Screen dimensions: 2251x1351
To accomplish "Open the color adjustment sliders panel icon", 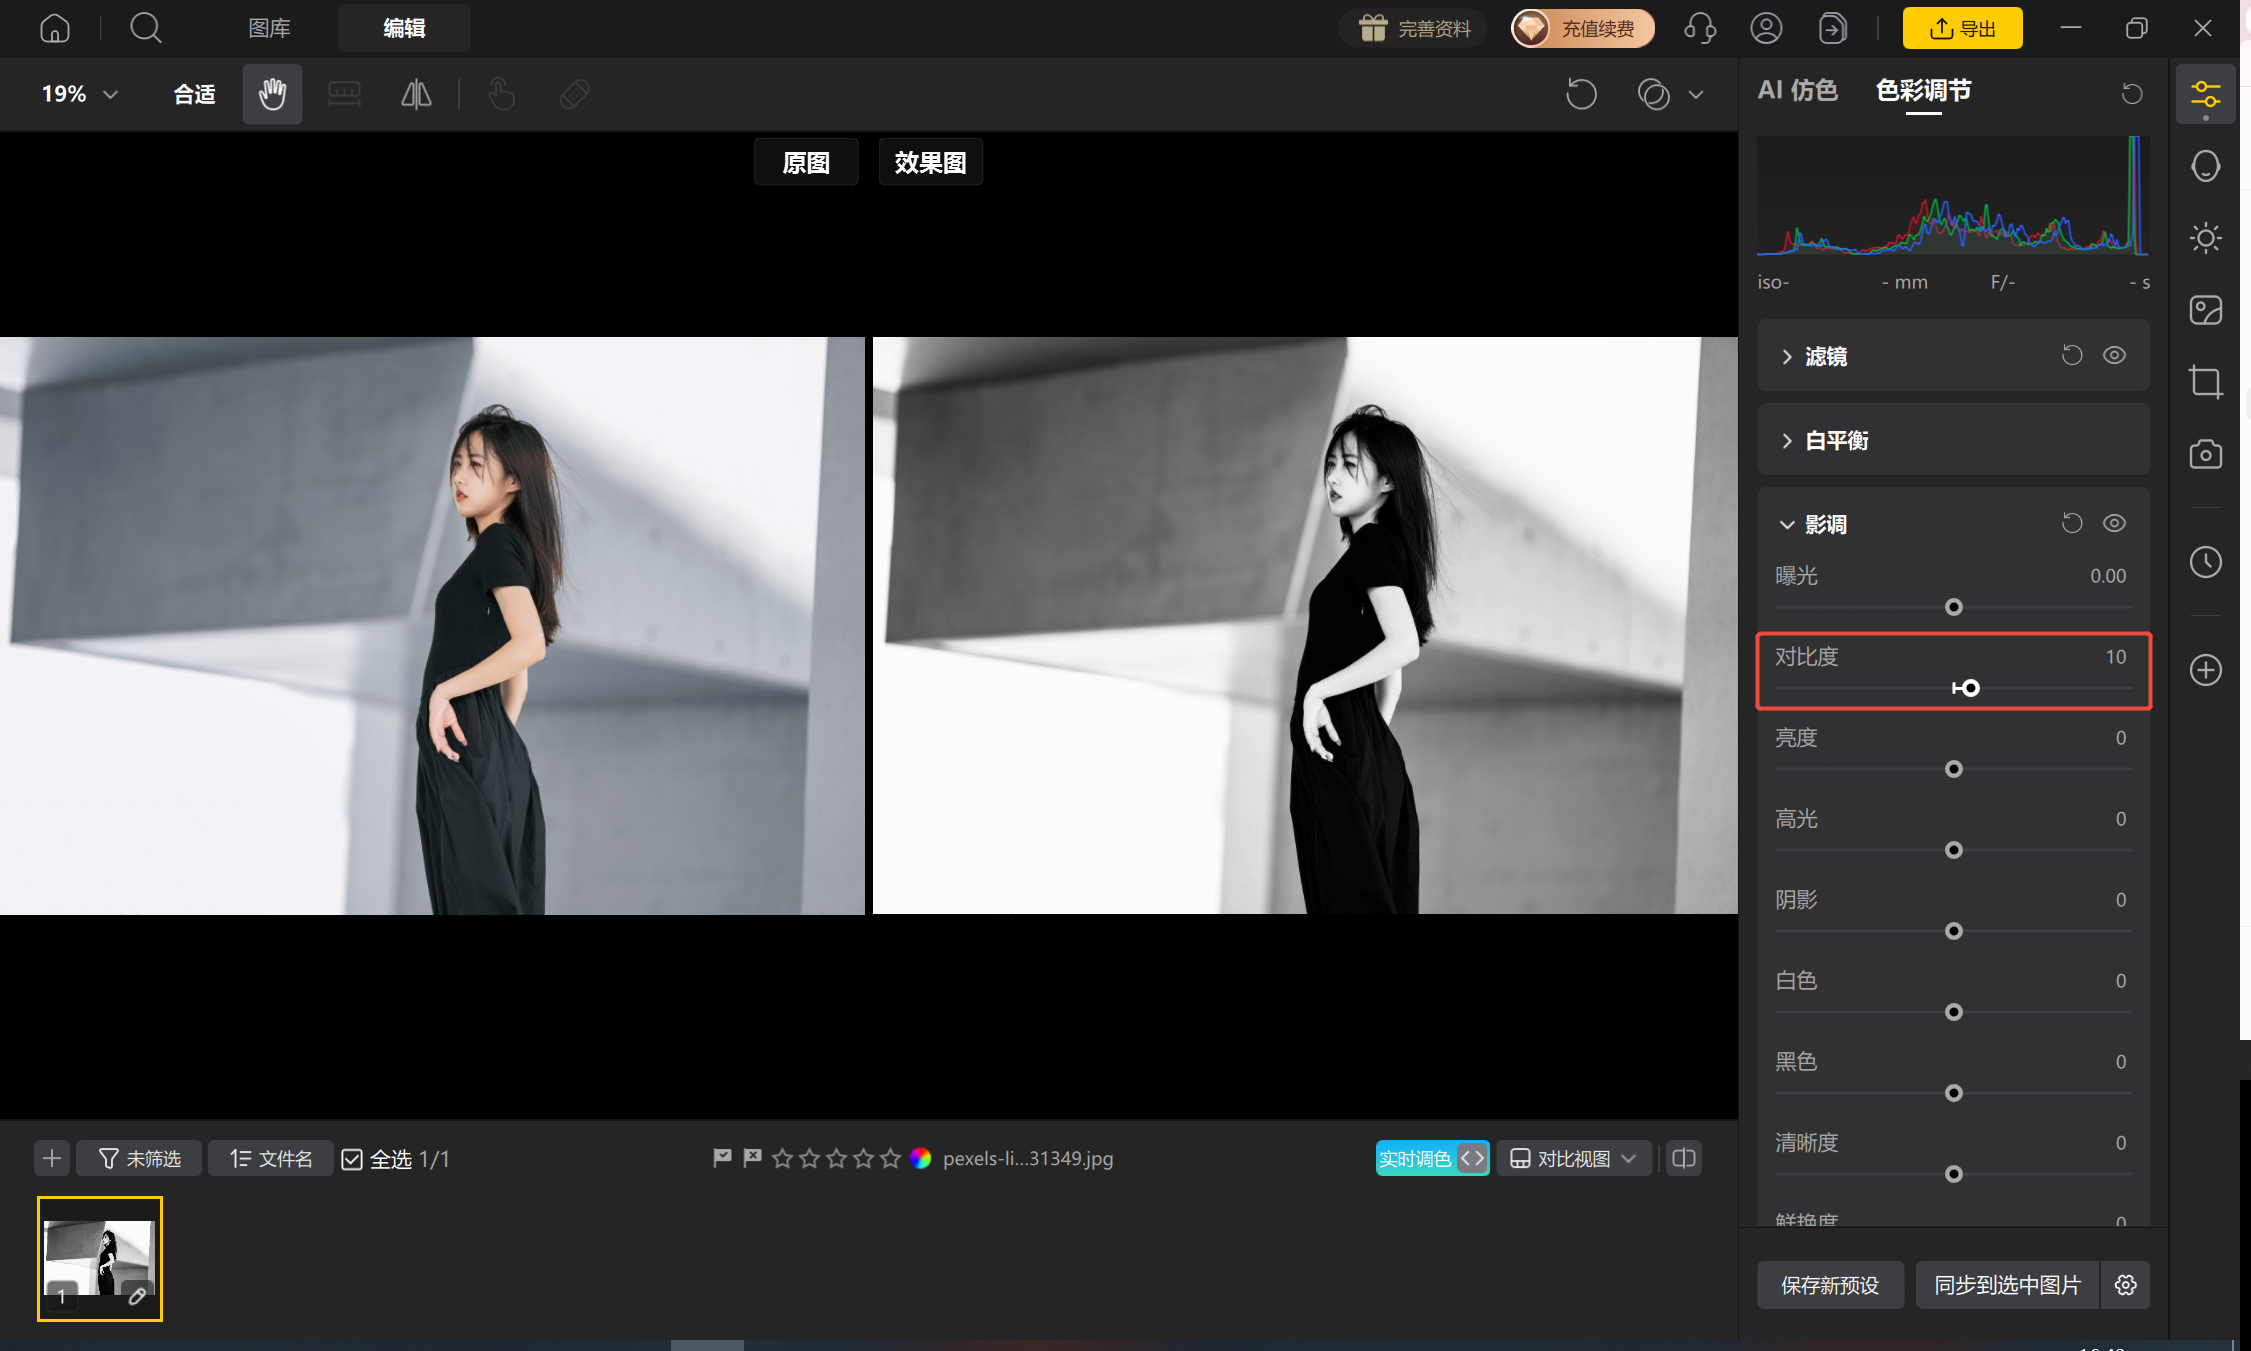I will (2205, 95).
